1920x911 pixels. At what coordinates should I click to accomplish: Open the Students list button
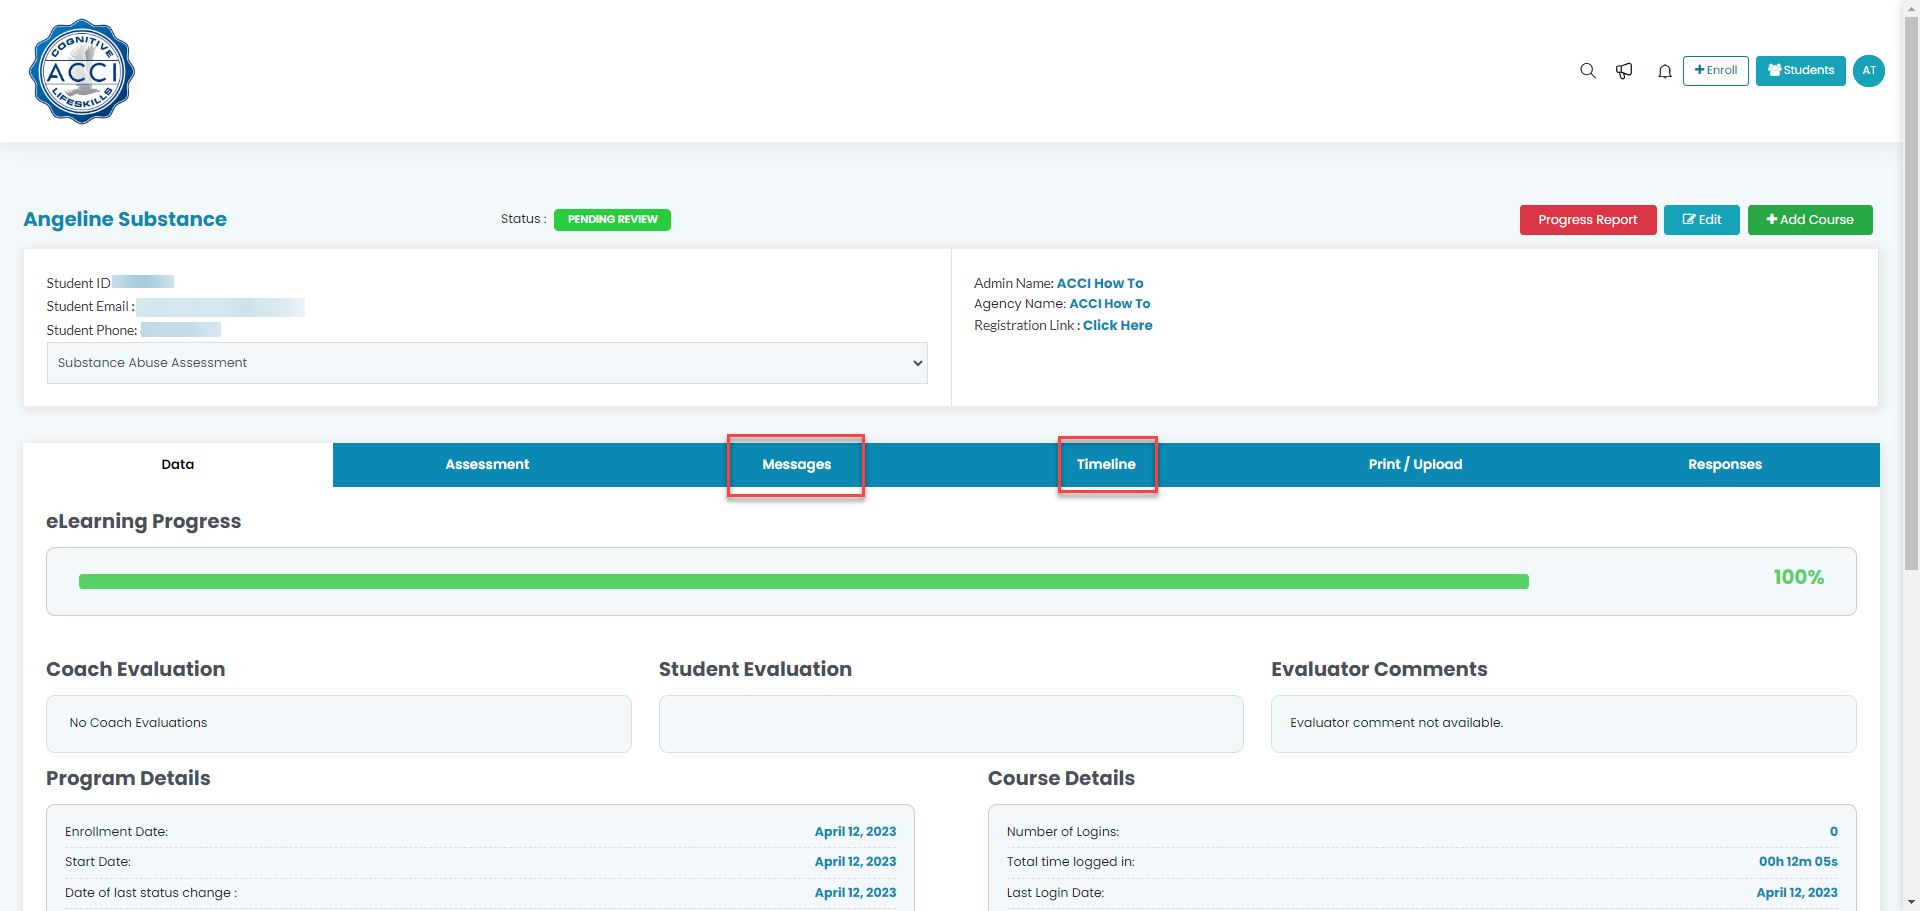click(x=1800, y=71)
